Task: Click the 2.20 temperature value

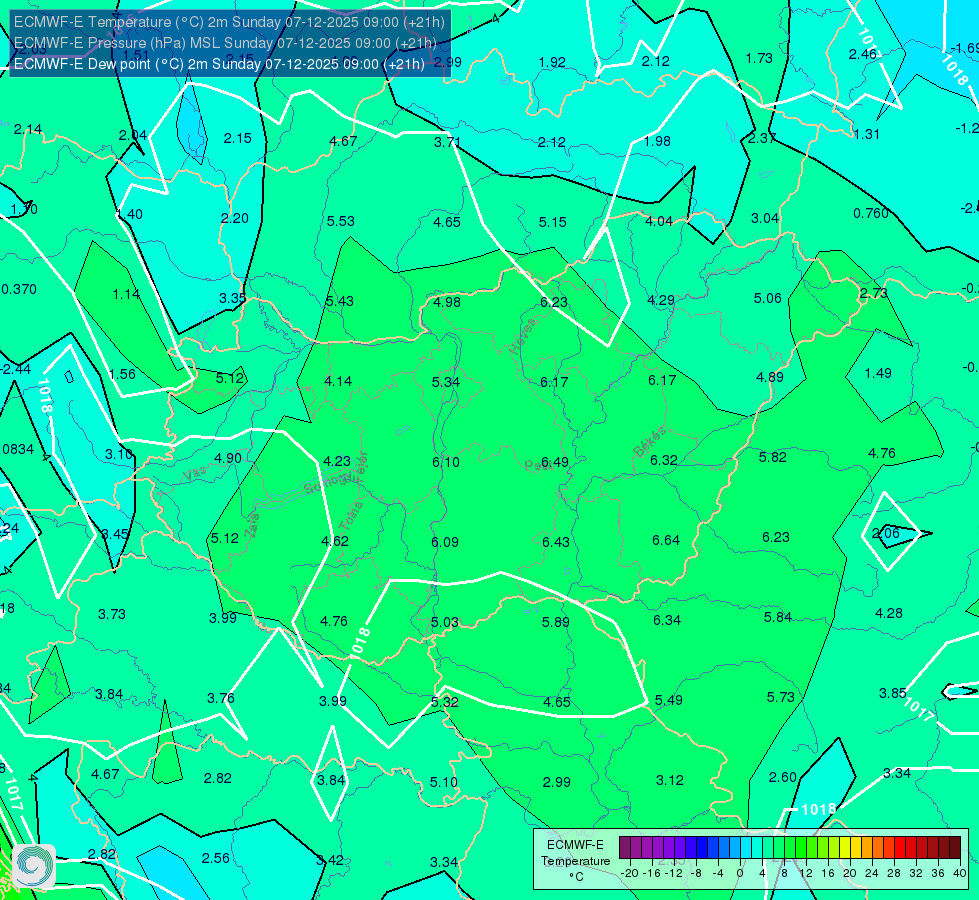Action: [x=235, y=219]
